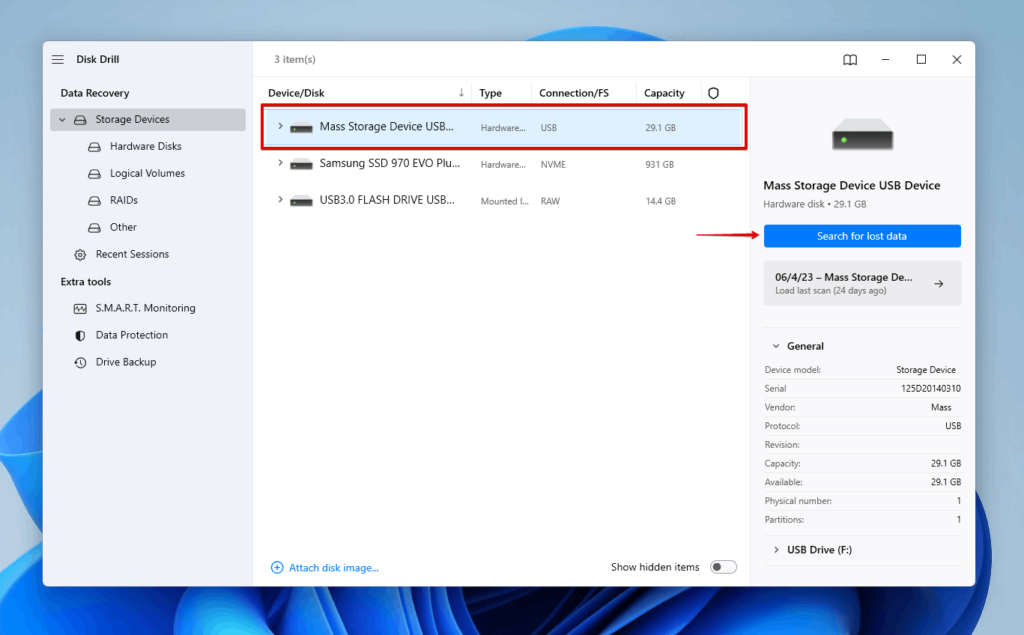Click the plus icon for Attach disk image
This screenshot has height=635, width=1024.
(277, 567)
